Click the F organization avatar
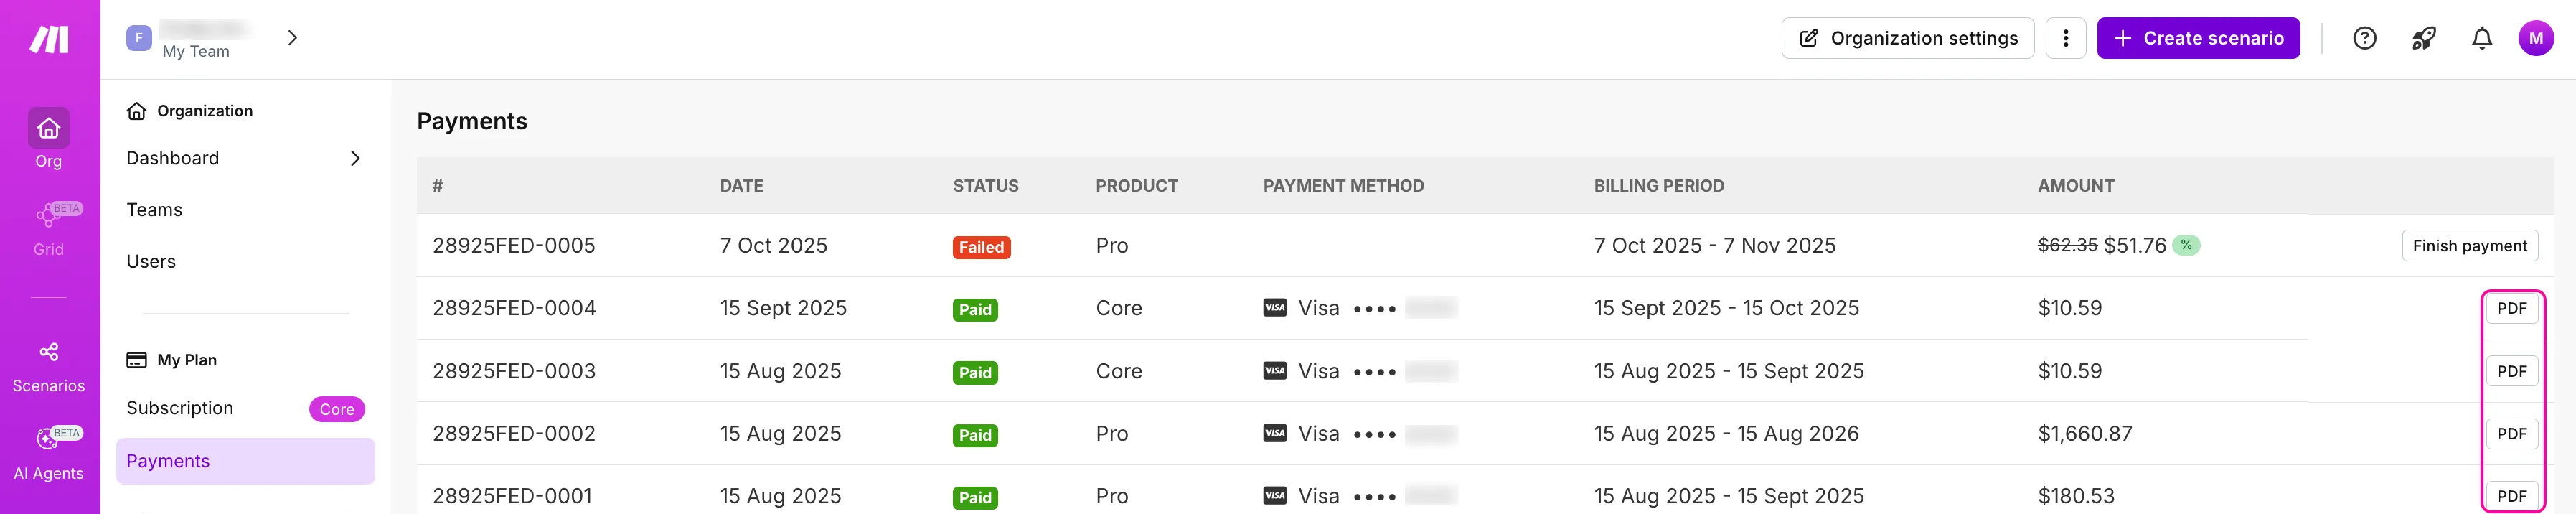Viewport: 2576px width, 514px height. click(x=139, y=38)
